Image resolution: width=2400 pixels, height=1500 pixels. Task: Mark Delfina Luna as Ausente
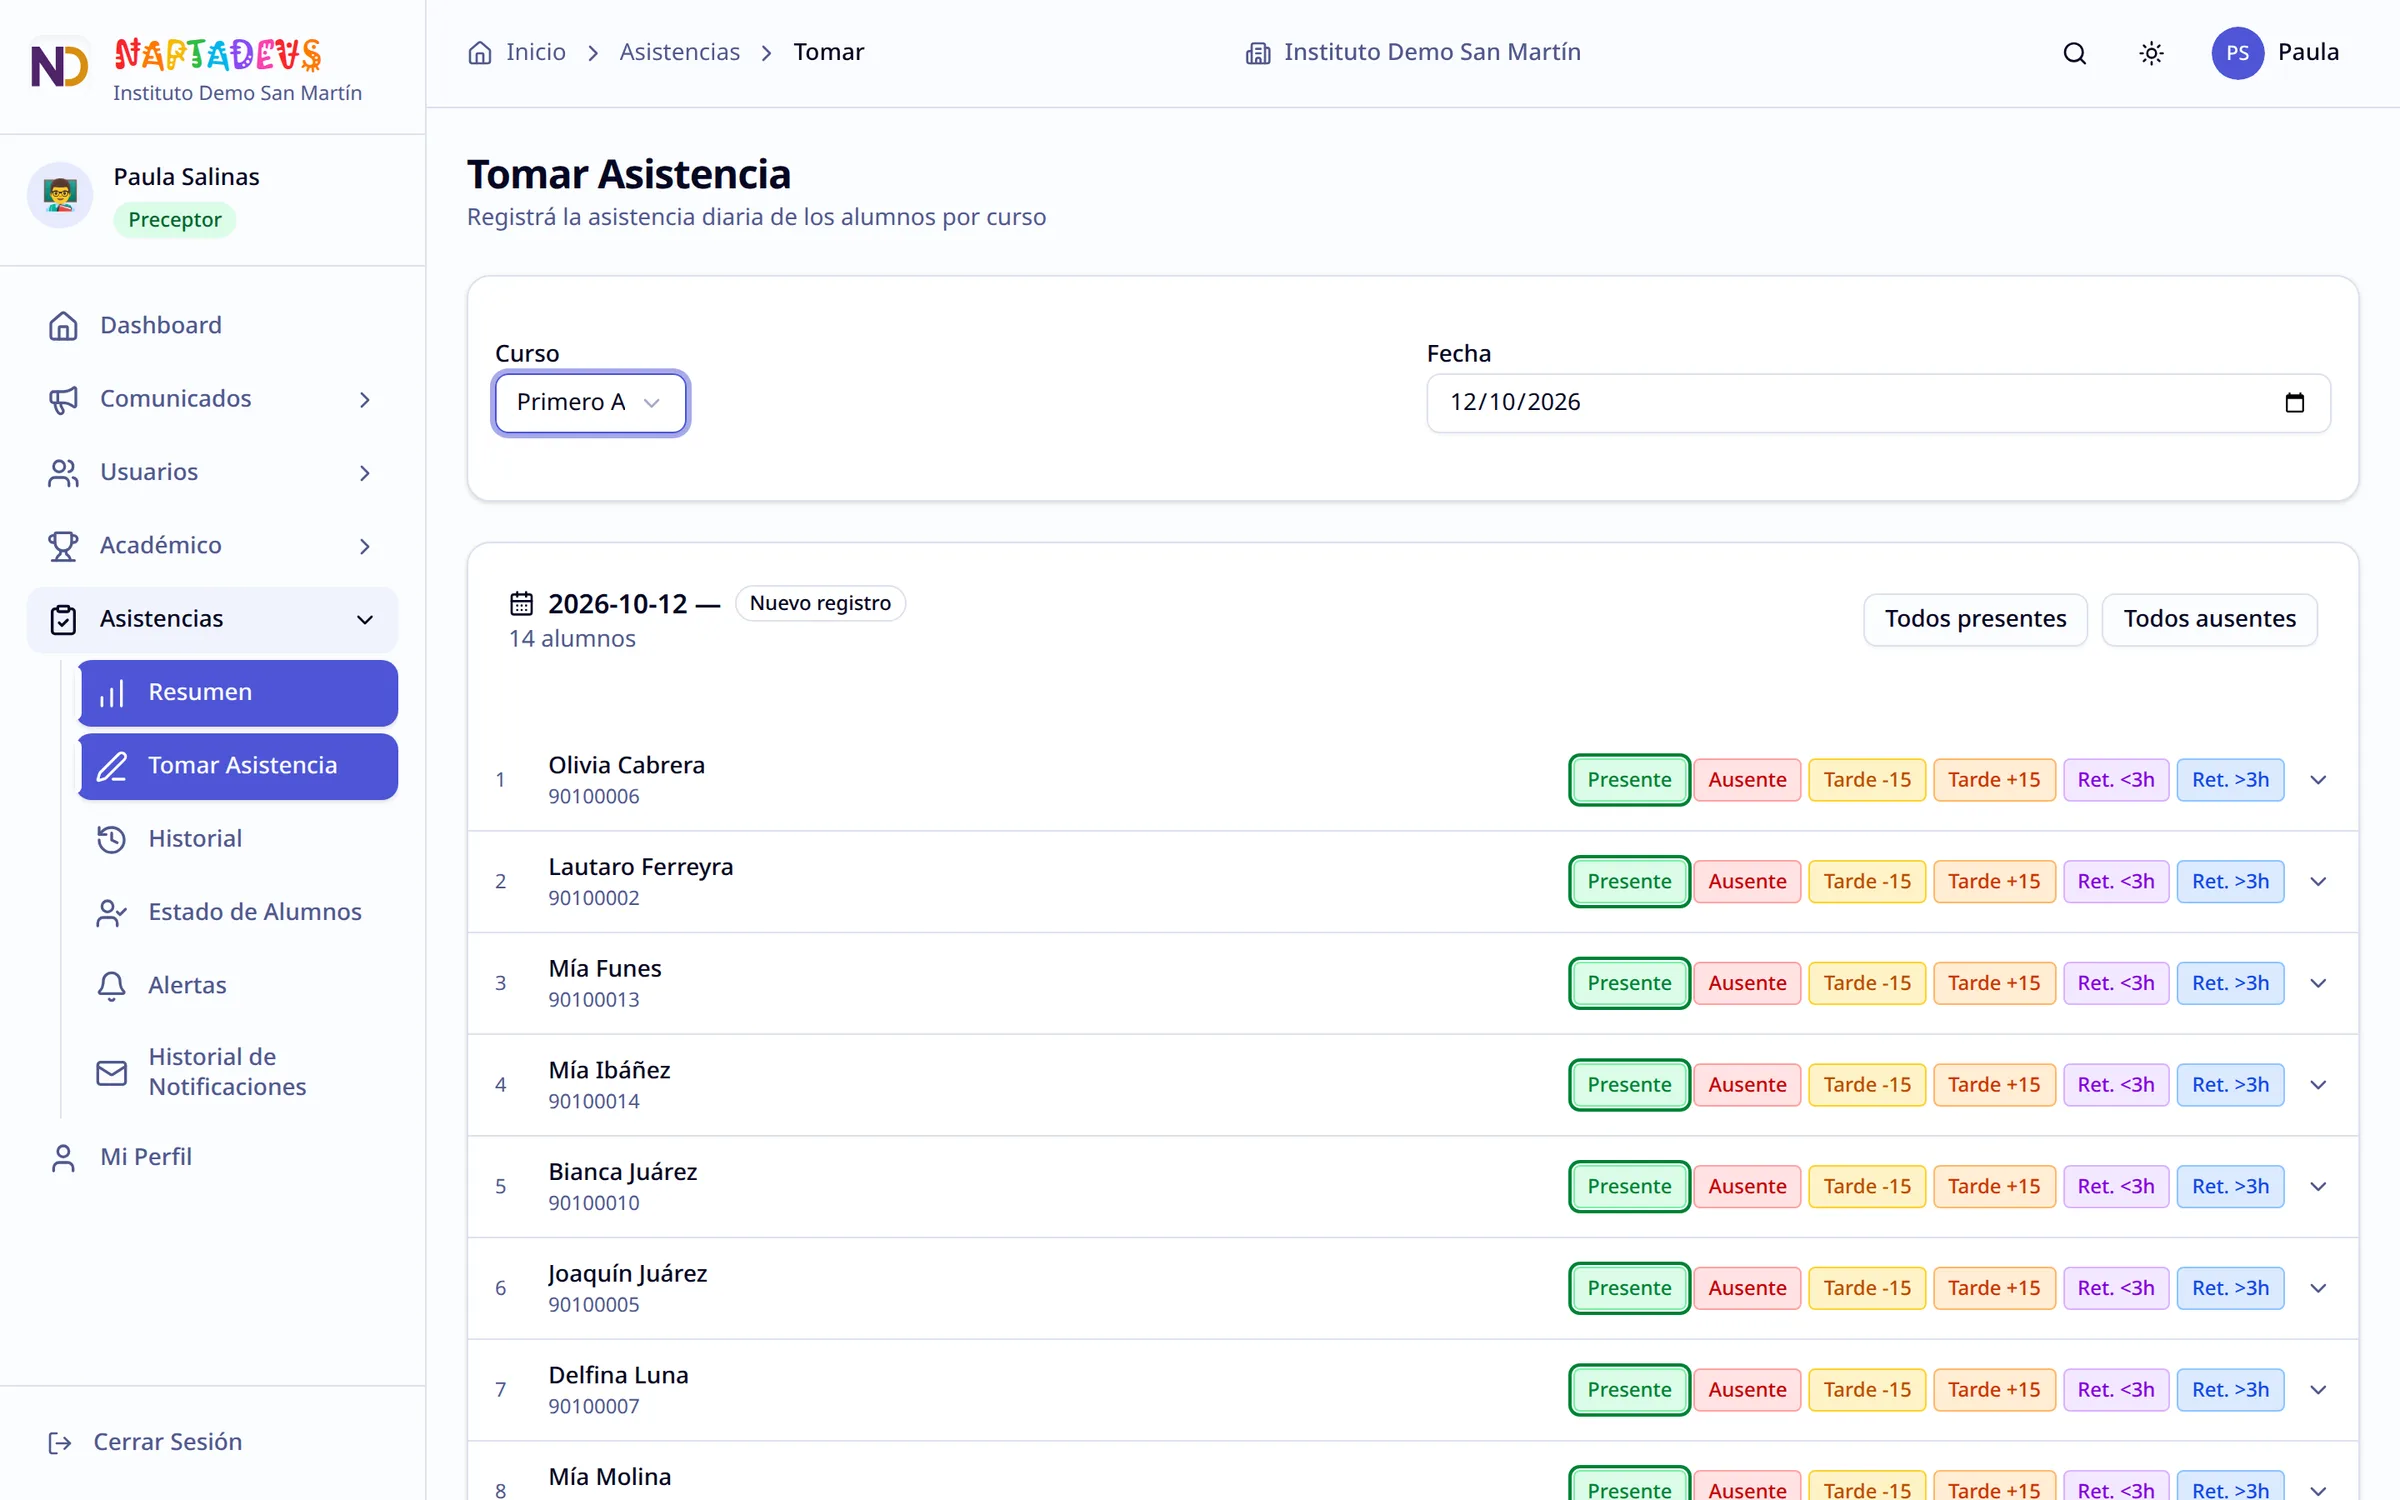[x=1746, y=1390]
